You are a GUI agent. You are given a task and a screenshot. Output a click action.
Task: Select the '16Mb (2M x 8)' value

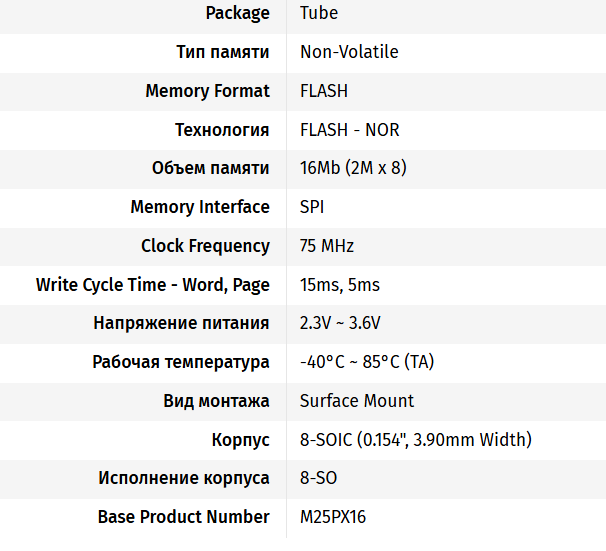tap(353, 168)
